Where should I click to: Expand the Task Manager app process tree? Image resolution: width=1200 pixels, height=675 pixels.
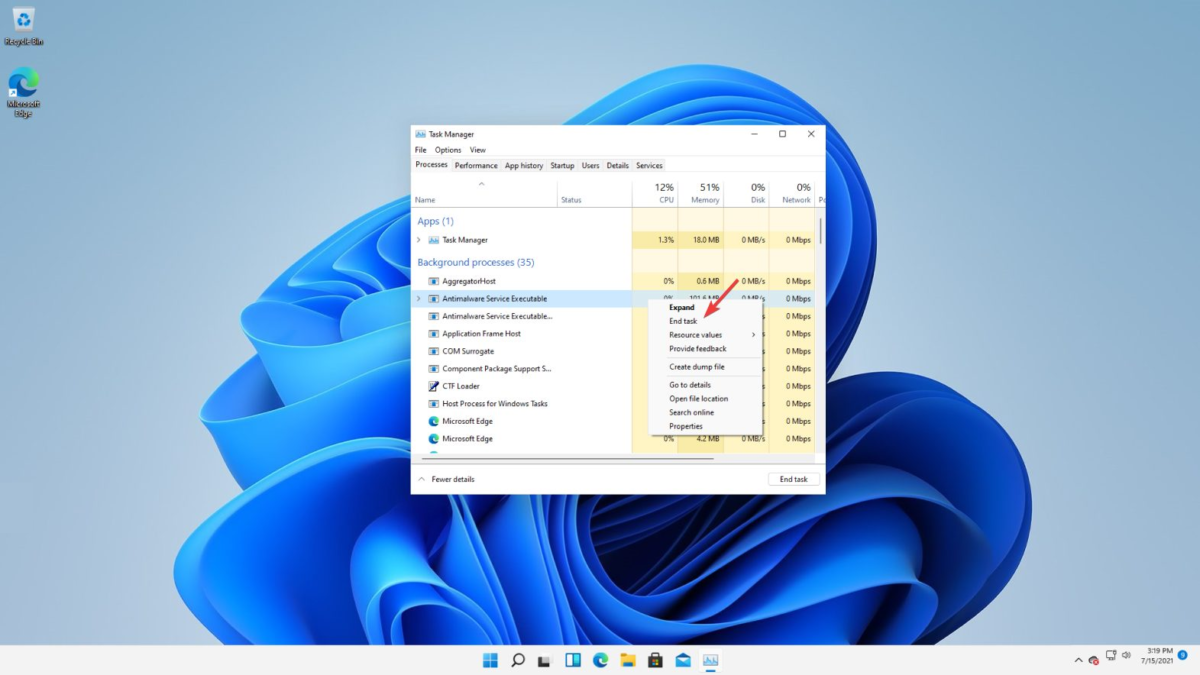[x=420, y=239]
